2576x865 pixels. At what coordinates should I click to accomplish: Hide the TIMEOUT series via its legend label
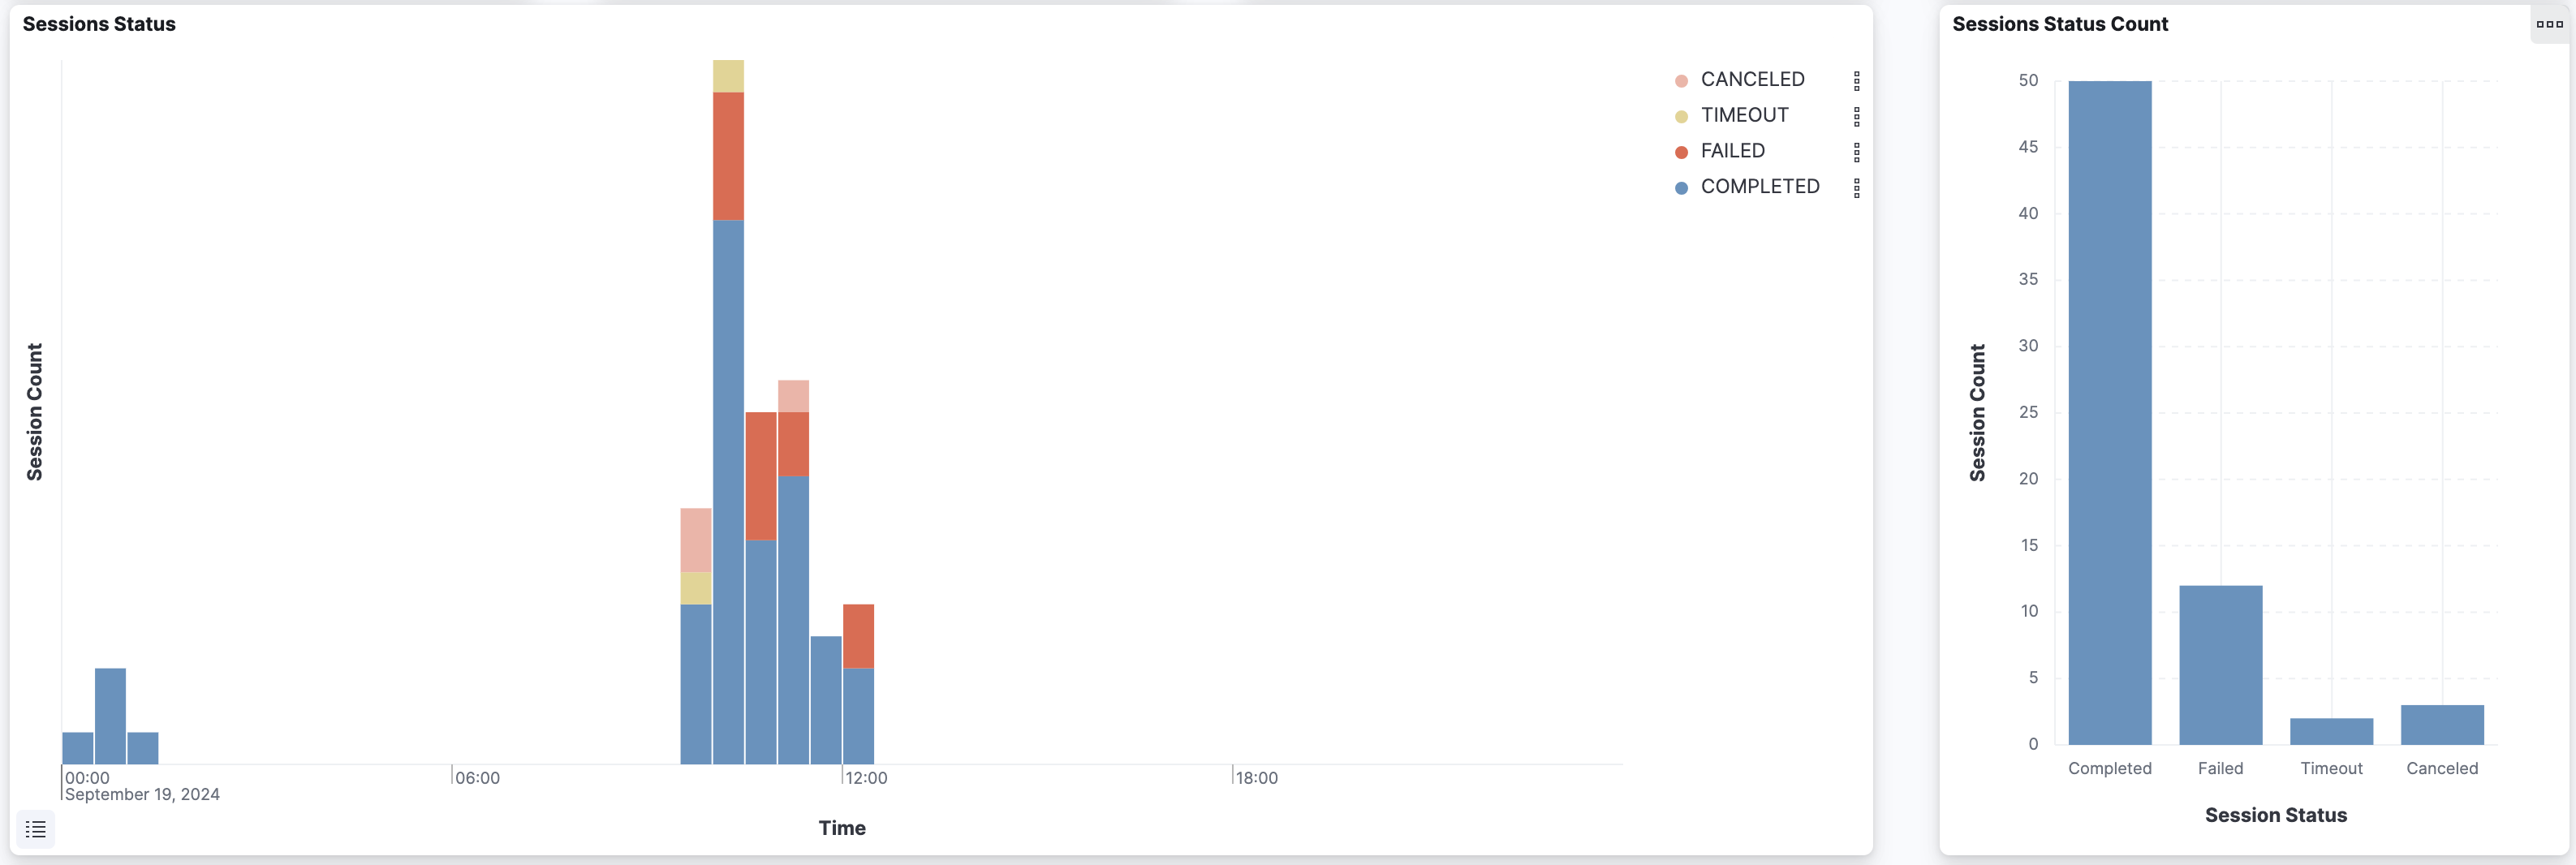(1744, 114)
